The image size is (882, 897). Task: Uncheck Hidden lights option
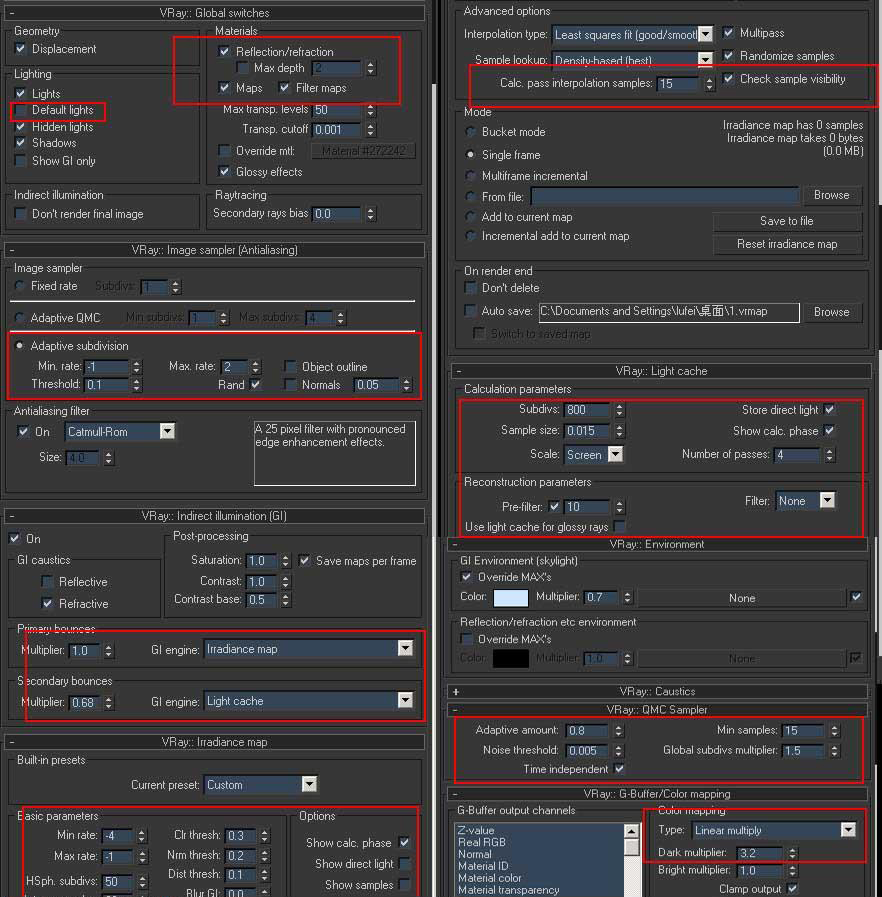coord(21,126)
